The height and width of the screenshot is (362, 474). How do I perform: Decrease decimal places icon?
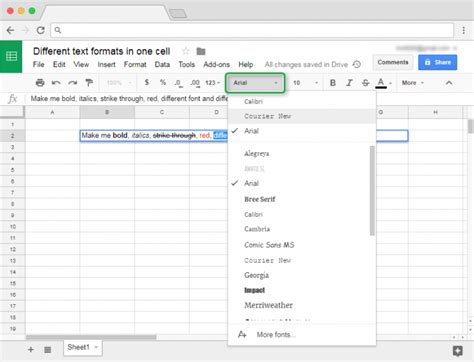tap(178, 83)
